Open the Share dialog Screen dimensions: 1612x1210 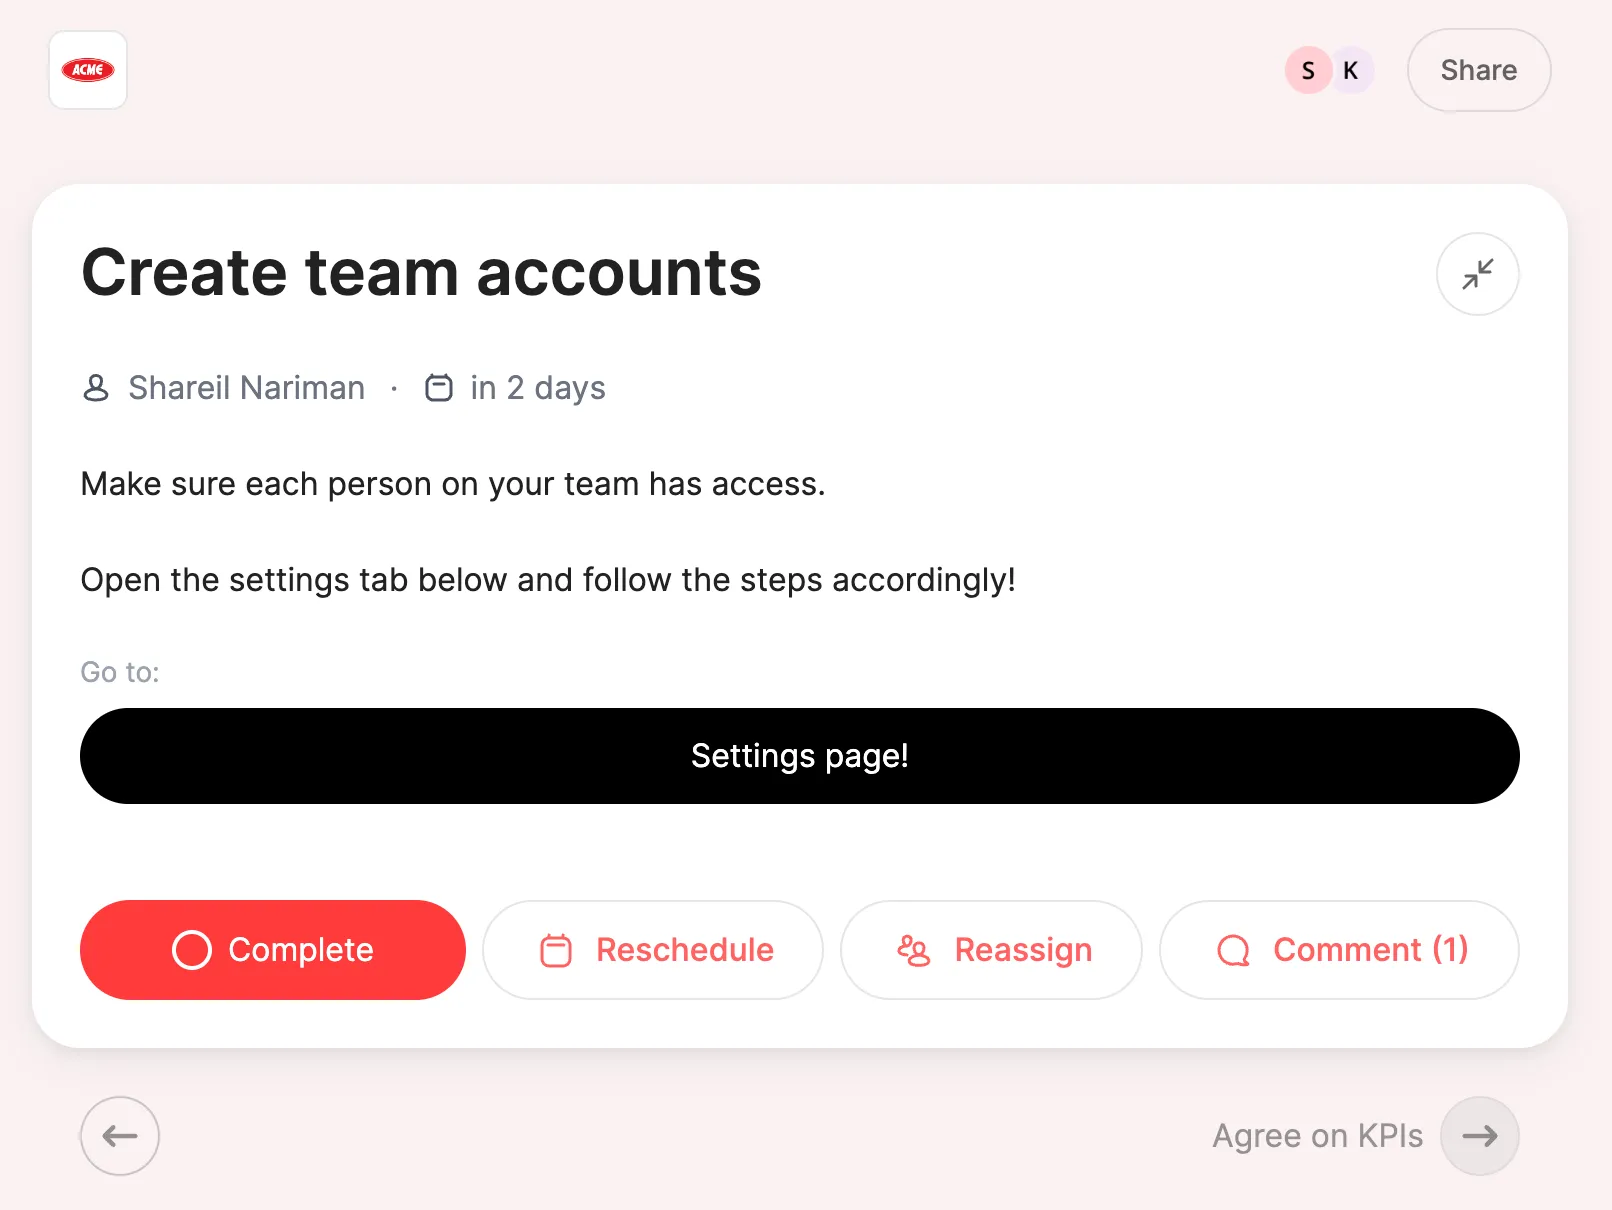1478,70
